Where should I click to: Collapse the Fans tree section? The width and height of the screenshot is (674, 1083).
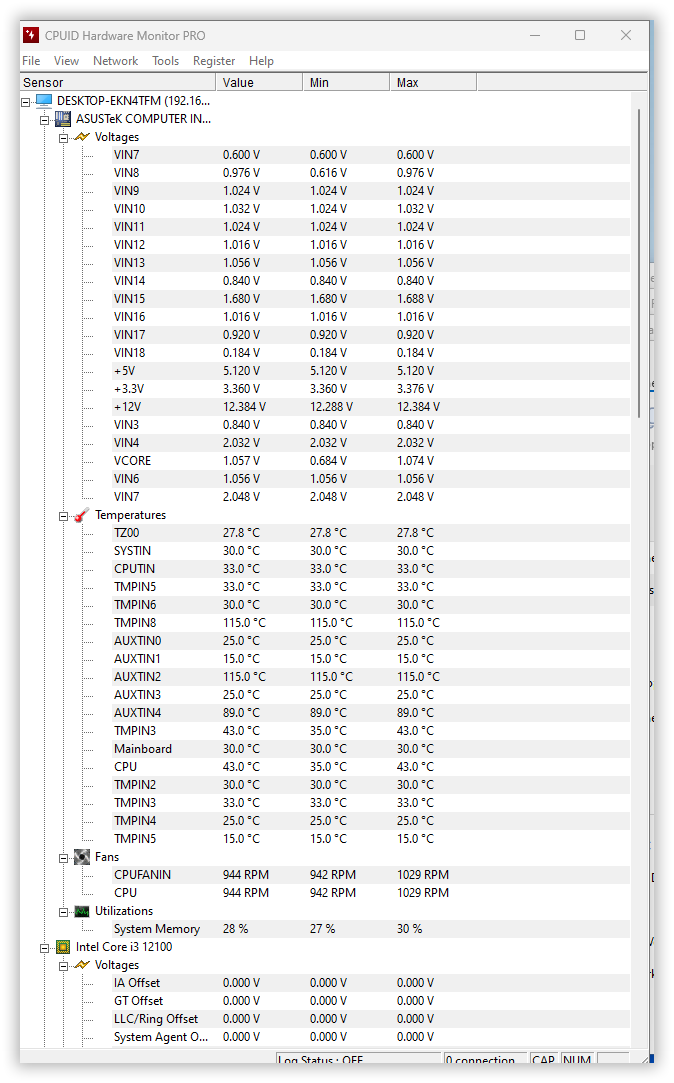click(63, 858)
